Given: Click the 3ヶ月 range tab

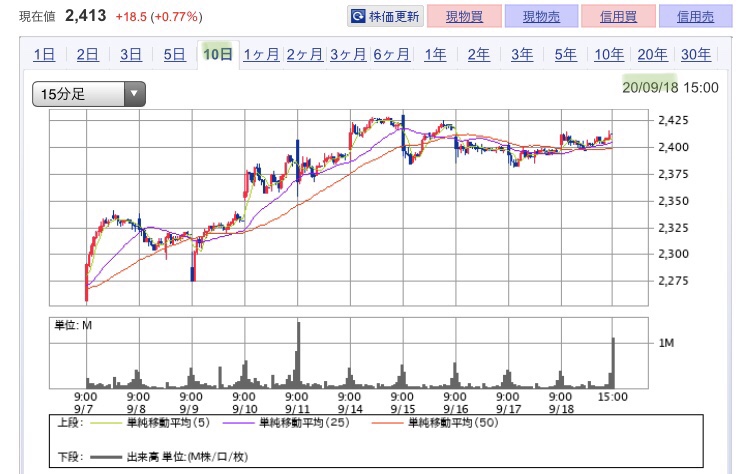Looking at the screenshot, I should (x=348, y=54).
